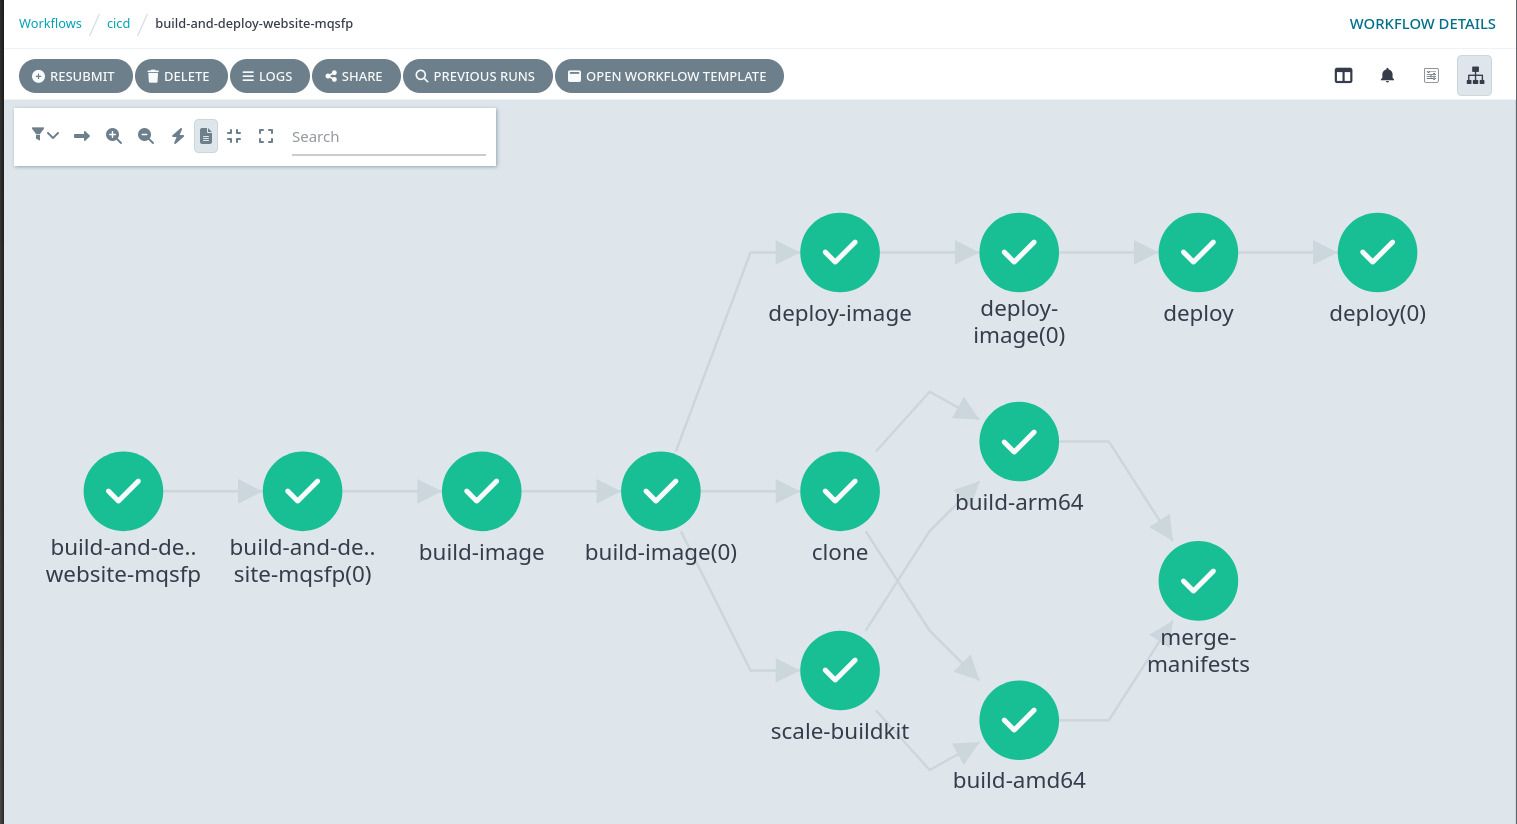Open Workflows from the breadcrumb
The height and width of the screenshot is (824, 1517).
(50, 23)
